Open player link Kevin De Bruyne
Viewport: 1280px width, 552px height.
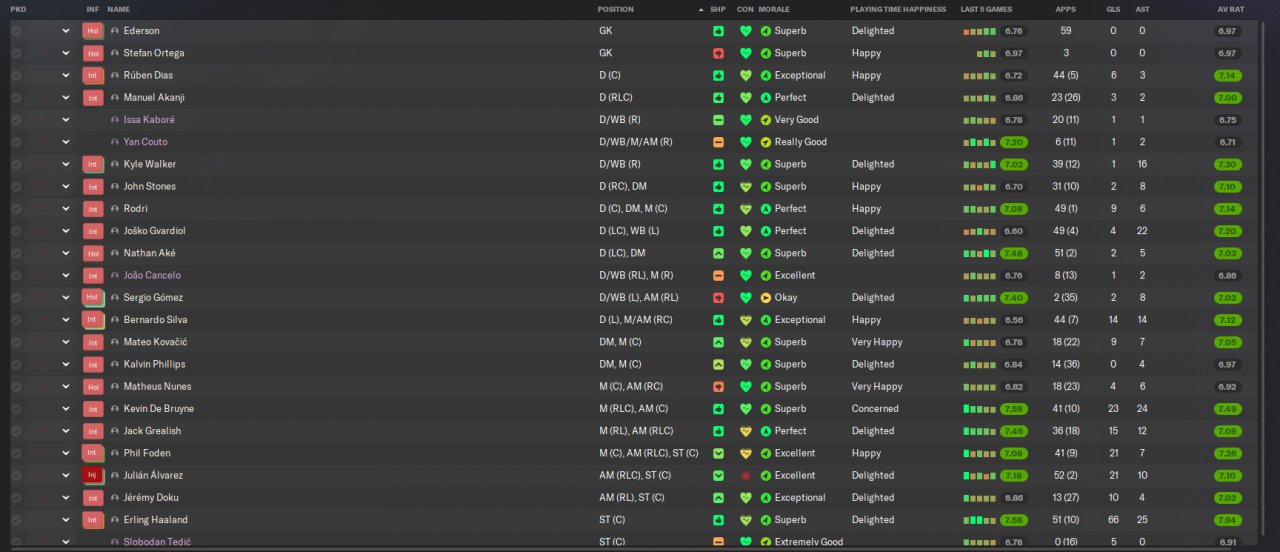[x=159, y=408]
